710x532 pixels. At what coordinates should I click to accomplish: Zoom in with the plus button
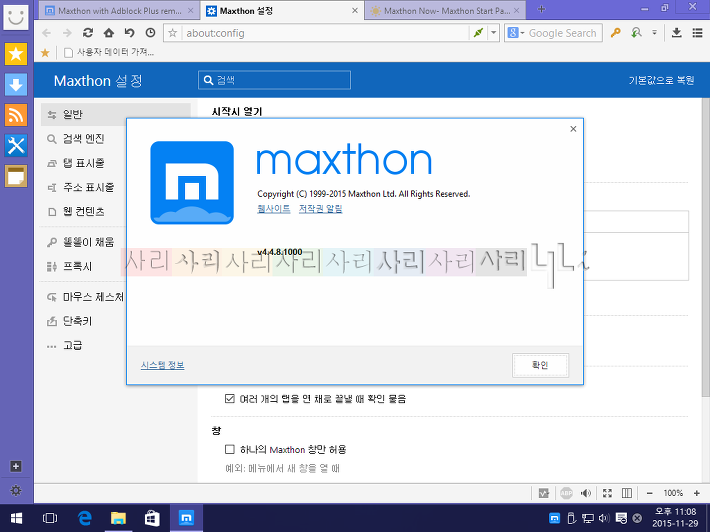696,493
